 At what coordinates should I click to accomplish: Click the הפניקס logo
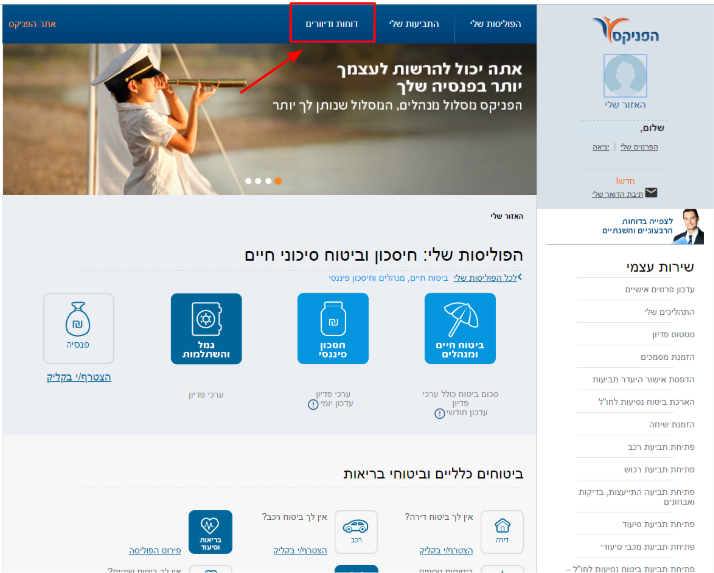pyautogui.click(x=625, y=31)
